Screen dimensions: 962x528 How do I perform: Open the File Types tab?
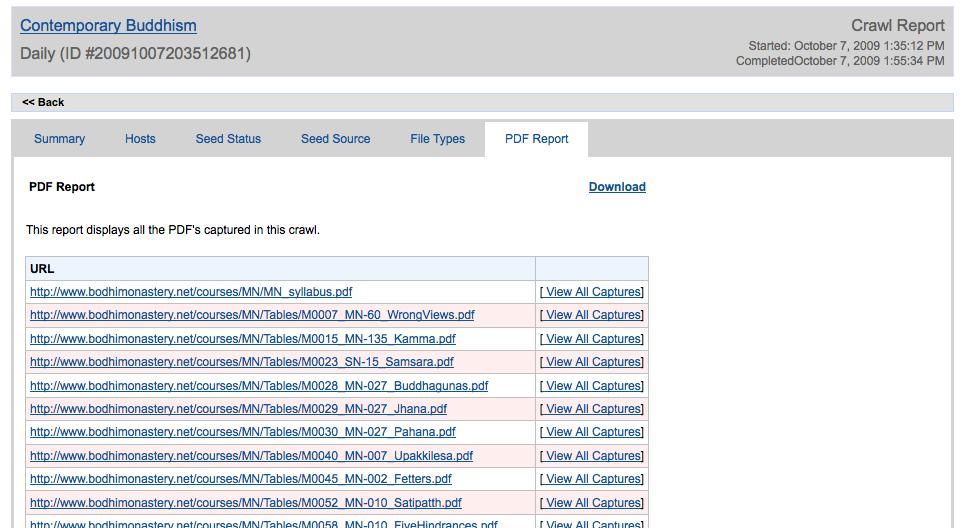point(437,139)
